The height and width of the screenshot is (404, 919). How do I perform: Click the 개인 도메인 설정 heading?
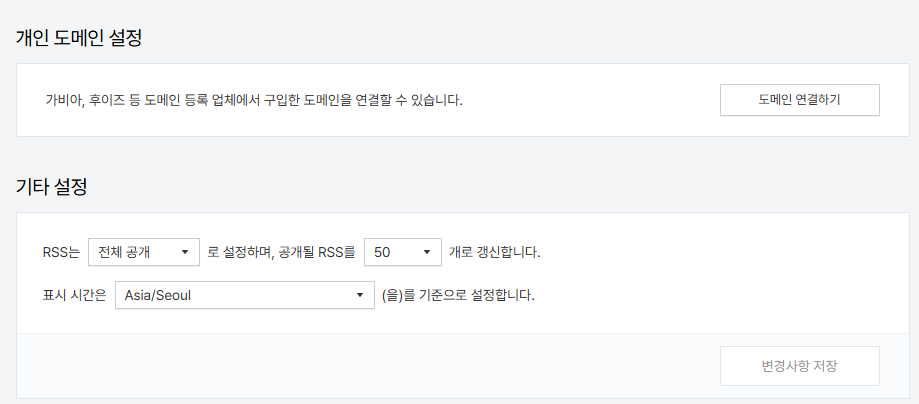tap(79, 40)
